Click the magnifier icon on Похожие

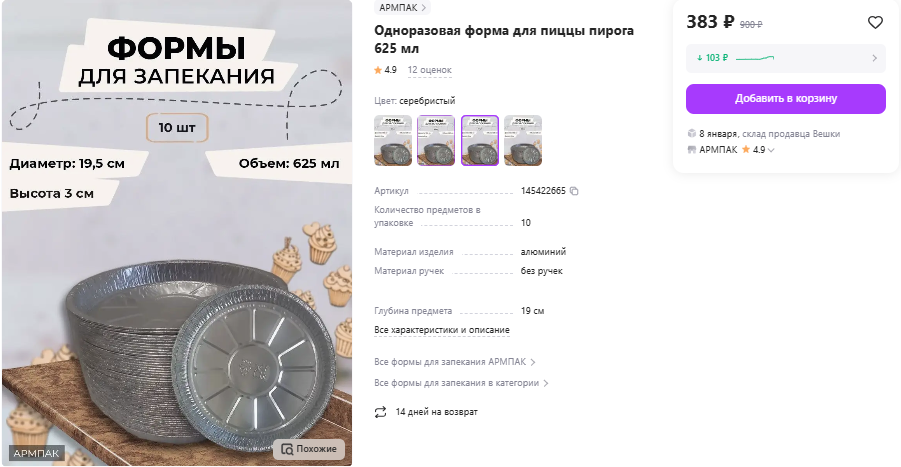[x=287, y=449]
